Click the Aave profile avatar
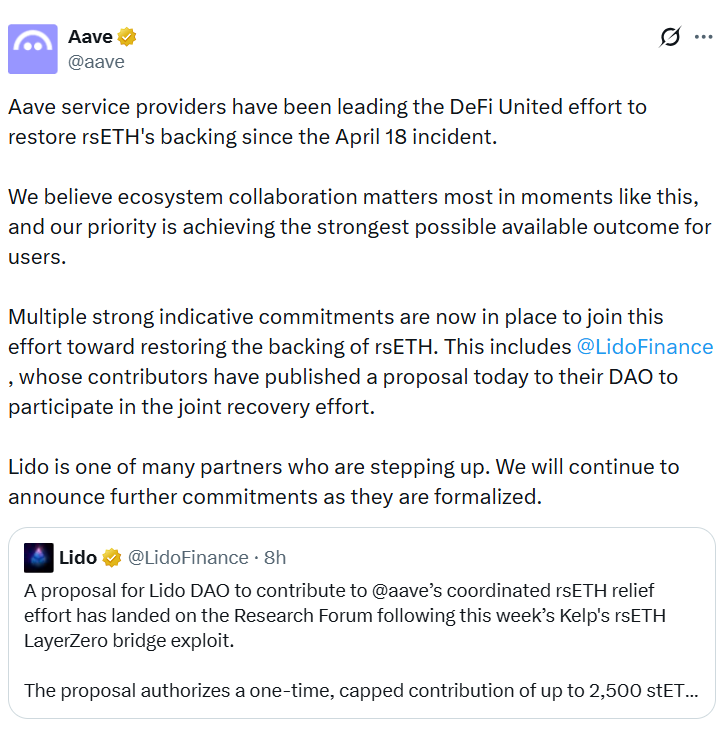Image resolution: width=722 pixels, height=729 pixels. (x=33, y=49)
